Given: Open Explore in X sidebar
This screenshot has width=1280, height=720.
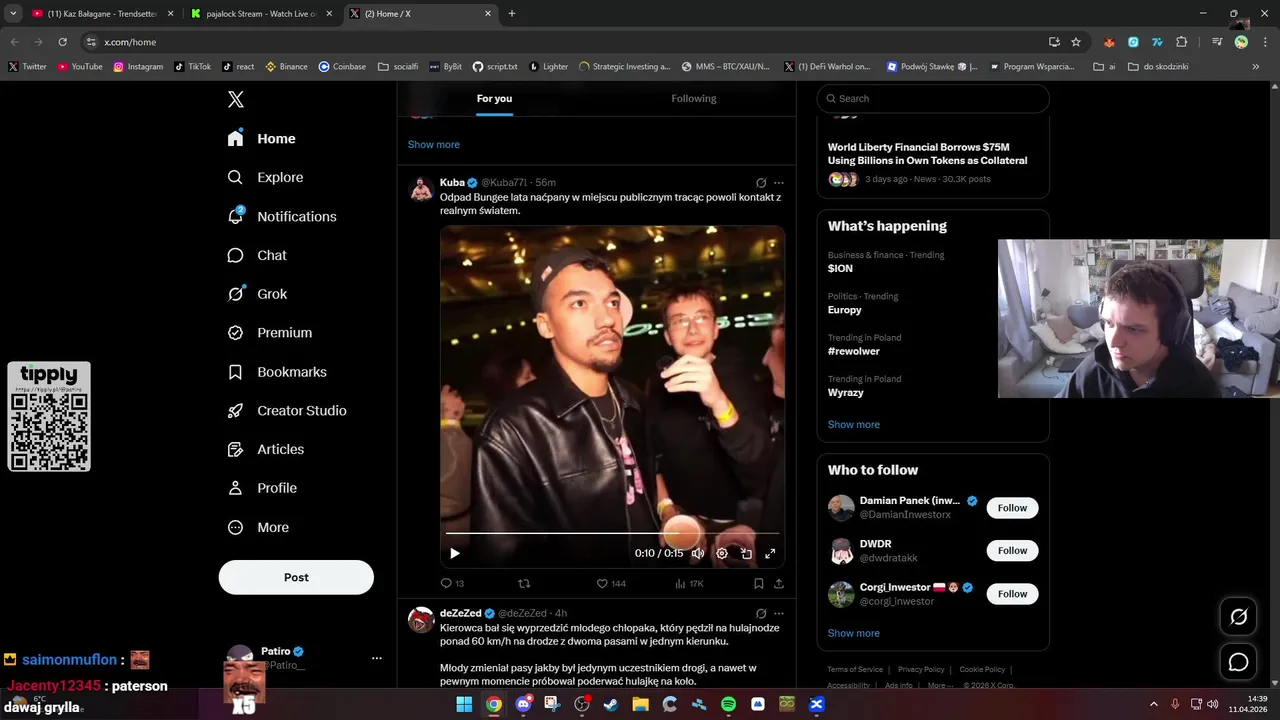Looking at the screenshot, I should click(265, 177).
